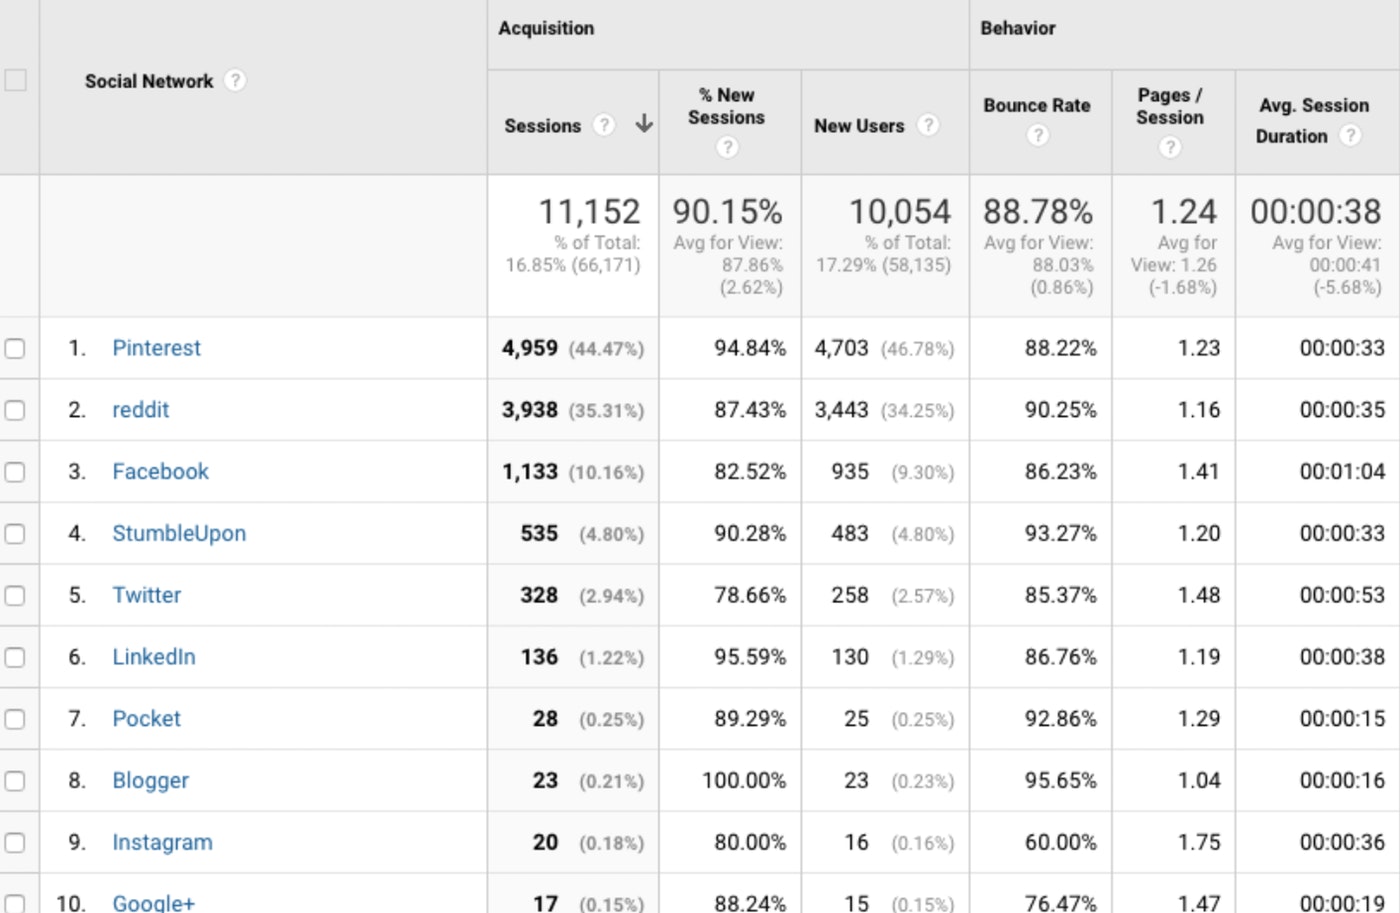Check the Pinterest row checkbox
Image resolution: width=1400 pixels, height=913 pixels.
pos(14,348)
